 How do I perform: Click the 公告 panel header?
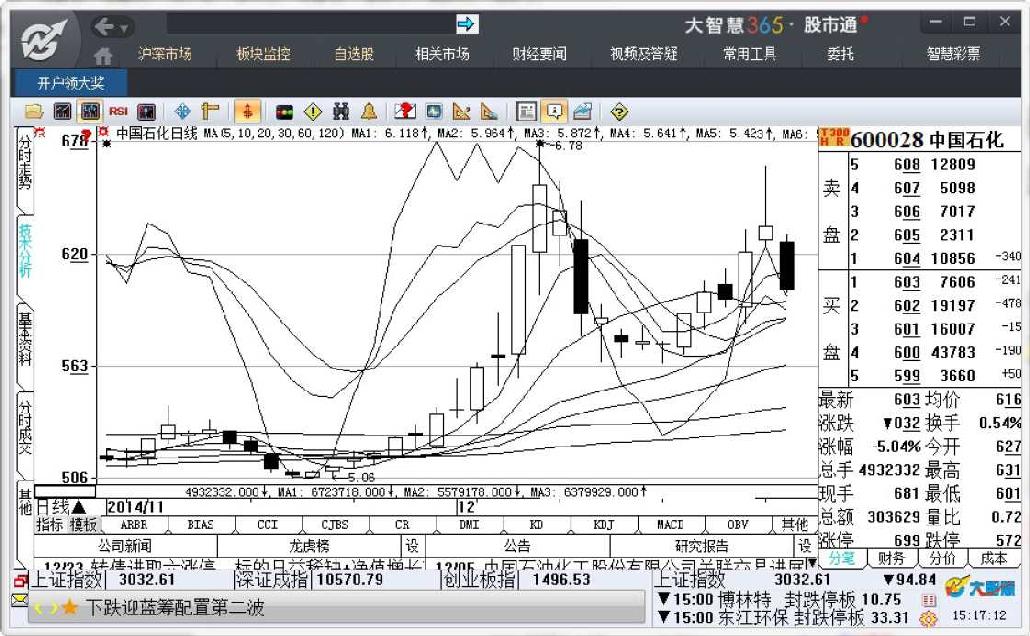[517, 546]
